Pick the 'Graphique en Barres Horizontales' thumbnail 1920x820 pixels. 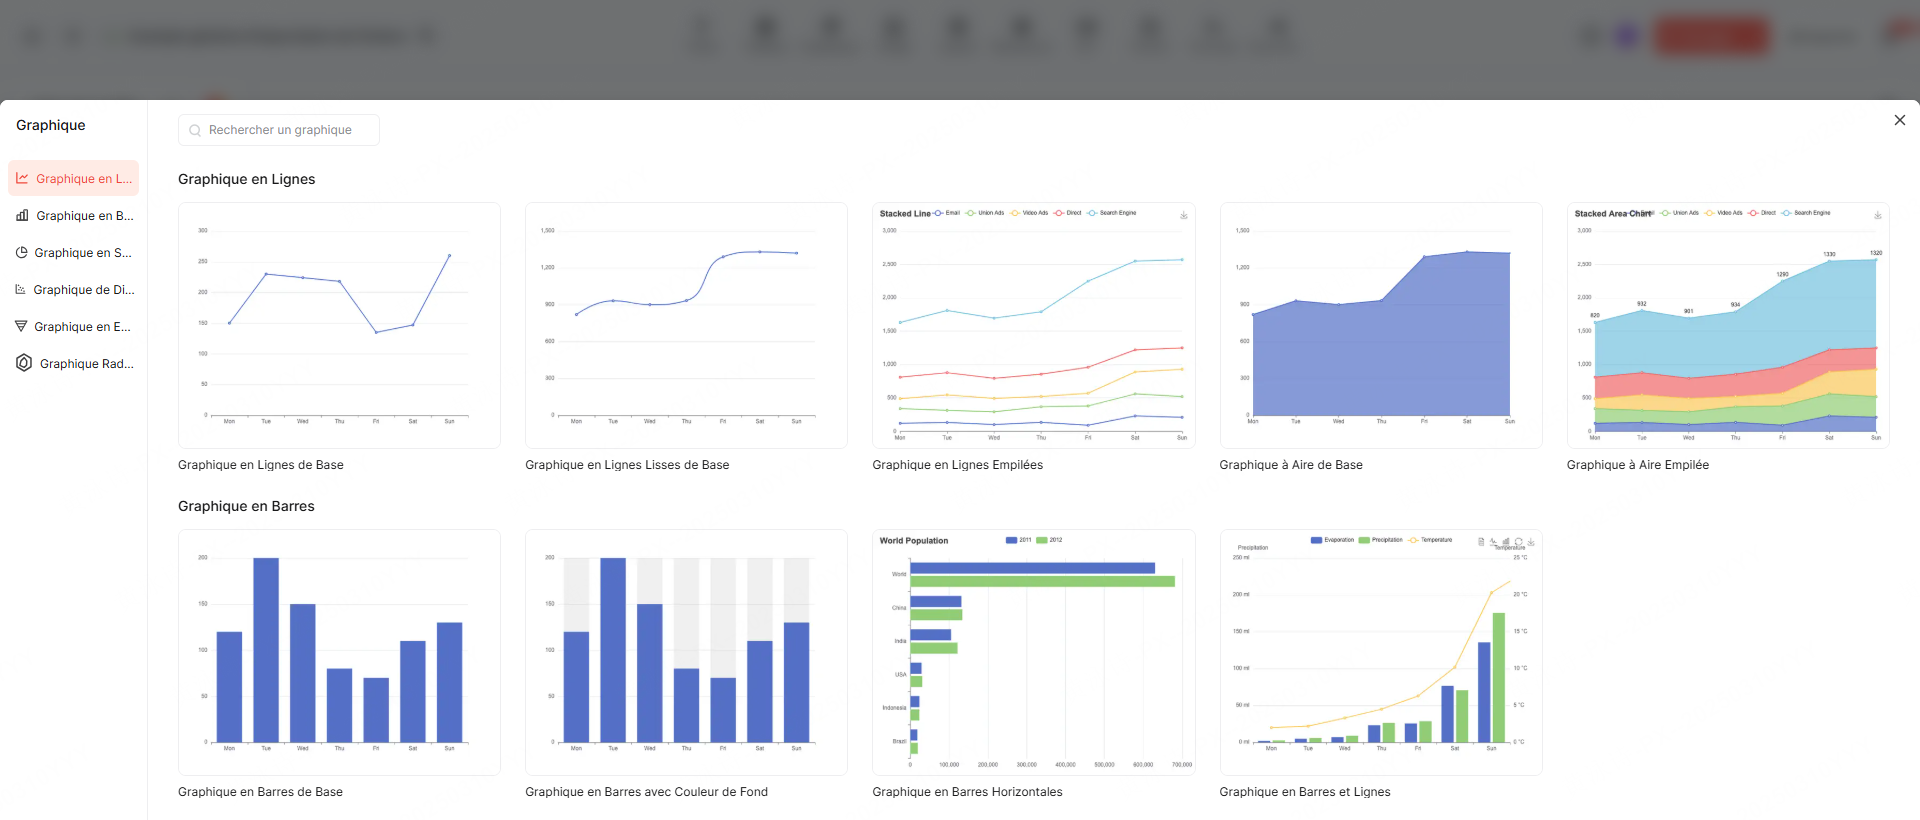tap(1033, 652)
